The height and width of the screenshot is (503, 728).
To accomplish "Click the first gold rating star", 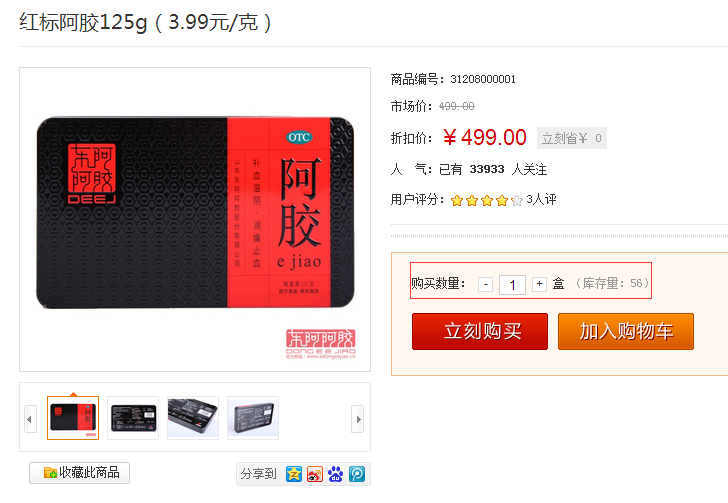I will [457, 201].
